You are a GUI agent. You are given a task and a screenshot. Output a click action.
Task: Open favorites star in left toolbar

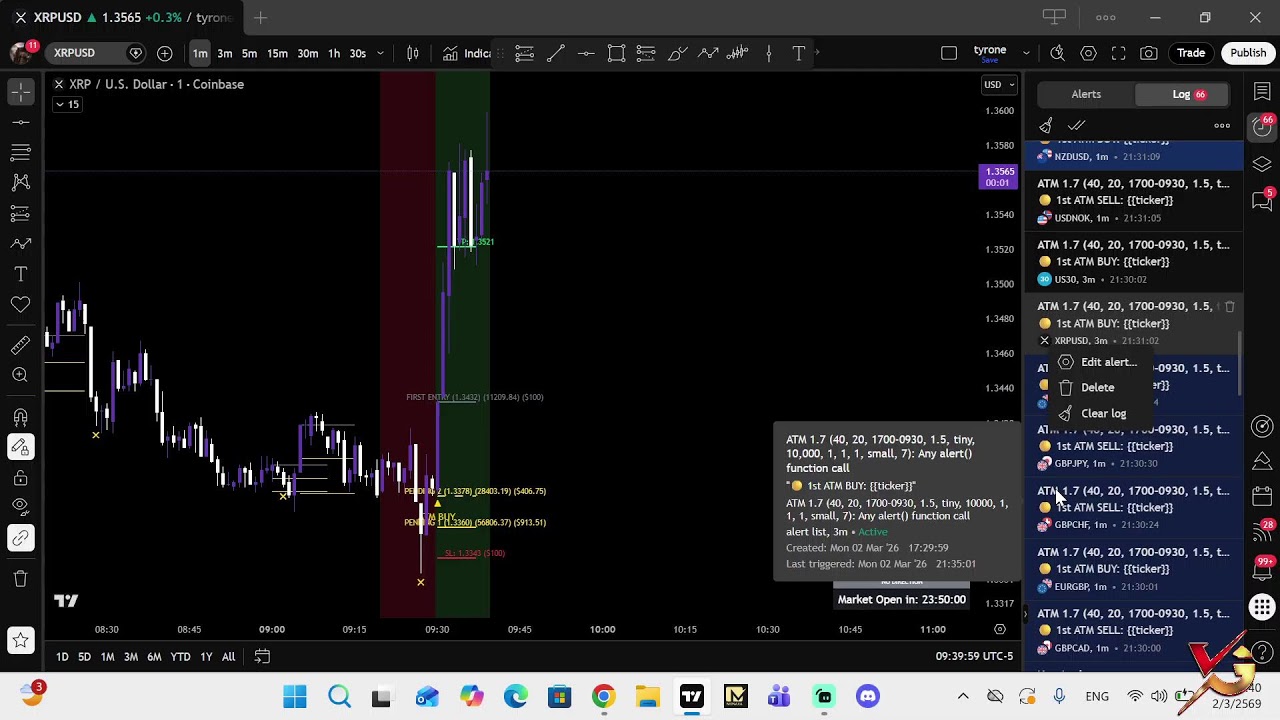20,640
